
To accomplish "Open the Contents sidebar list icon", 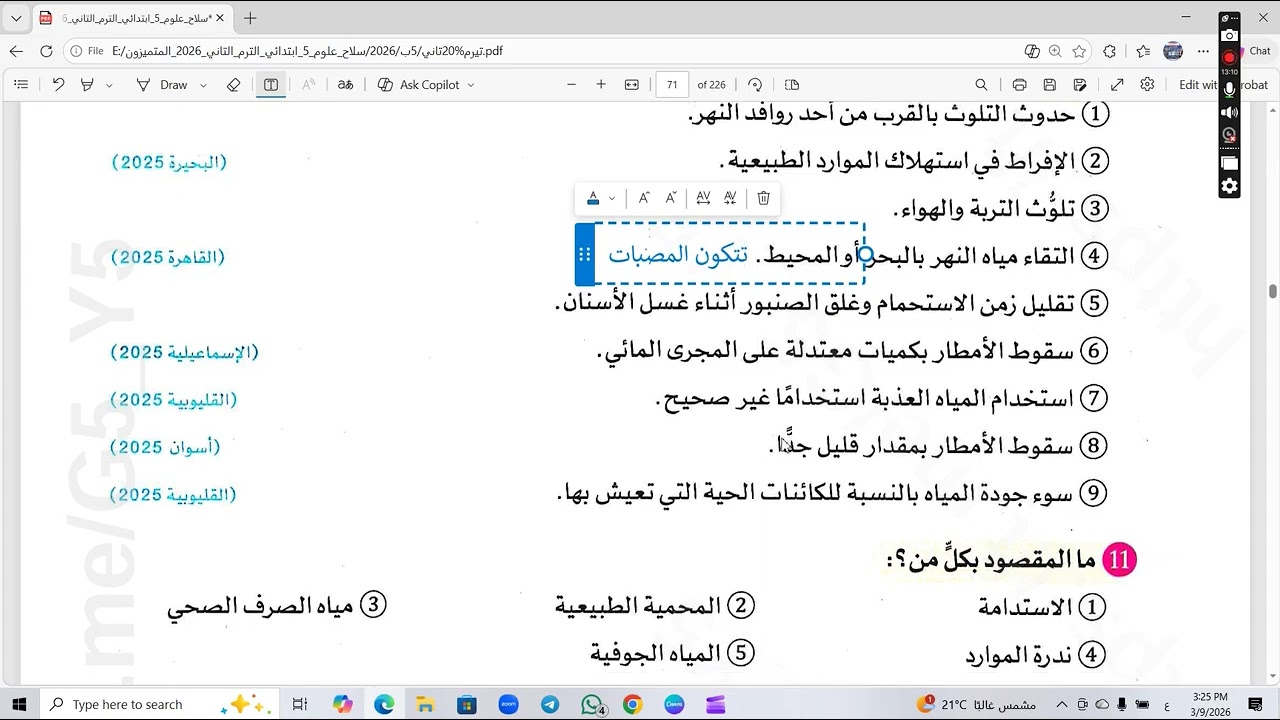I will 21,85.
